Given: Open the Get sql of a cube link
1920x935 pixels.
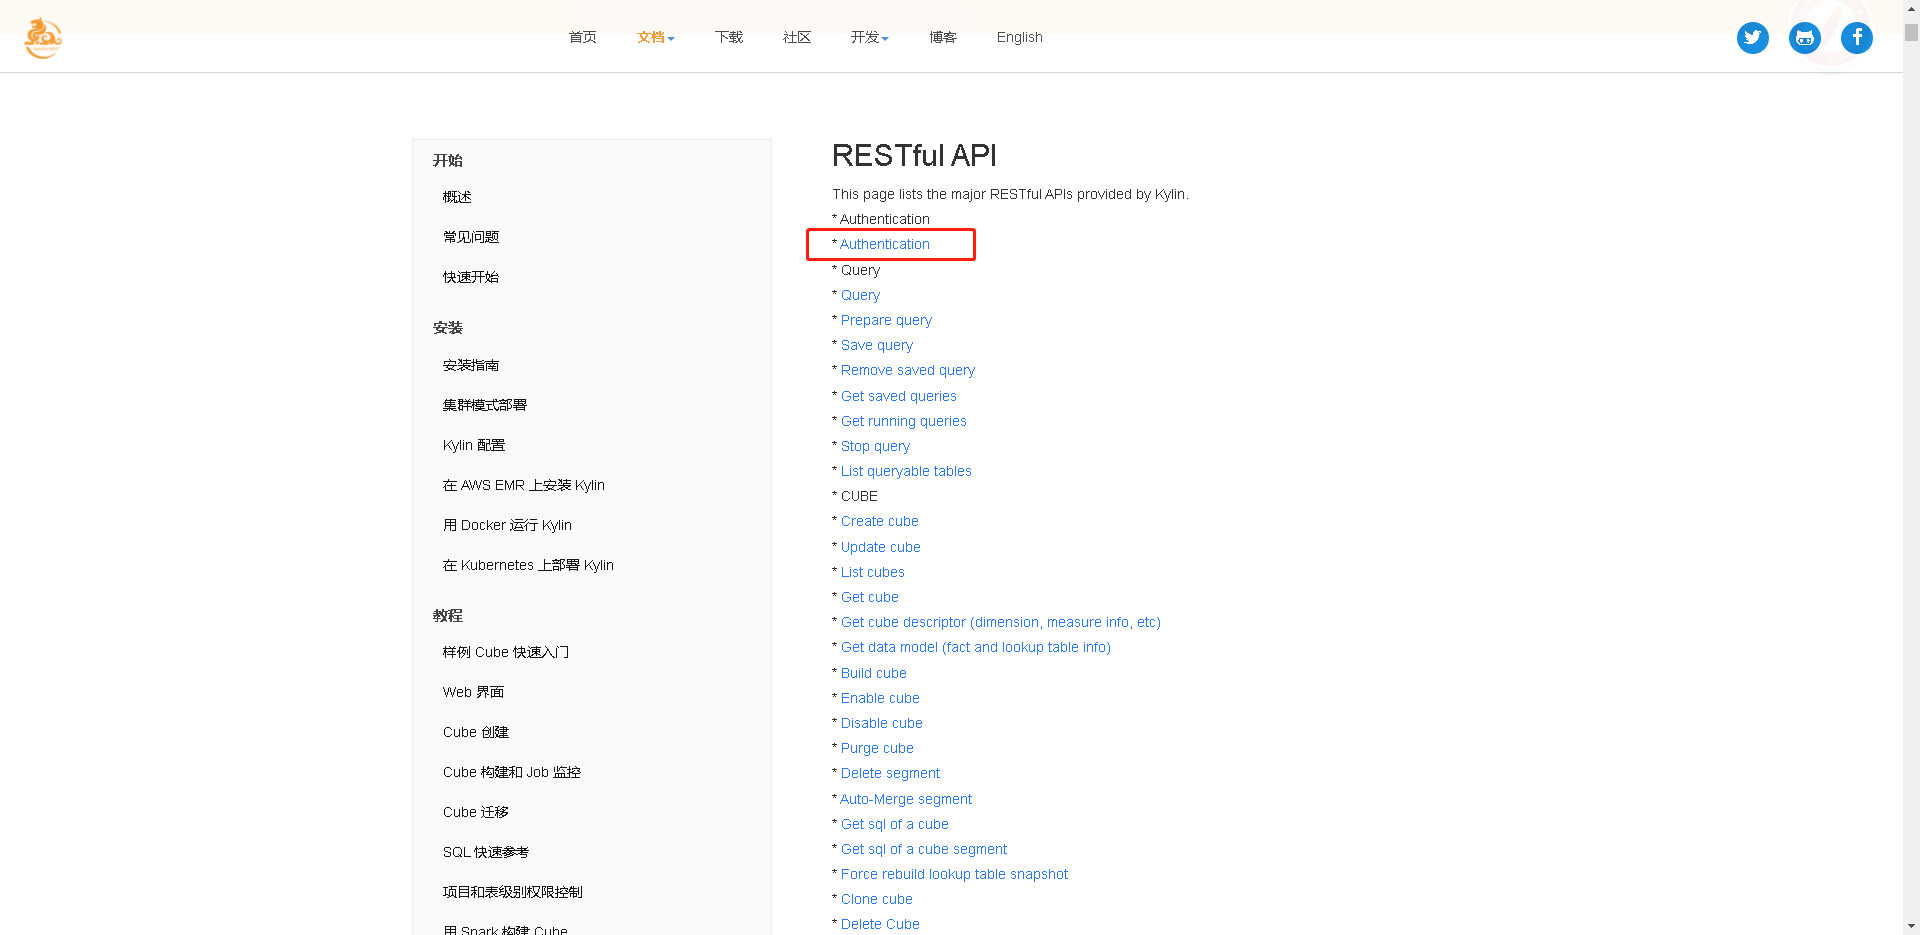Looking at the screenshot, I should tap(894, 824).
